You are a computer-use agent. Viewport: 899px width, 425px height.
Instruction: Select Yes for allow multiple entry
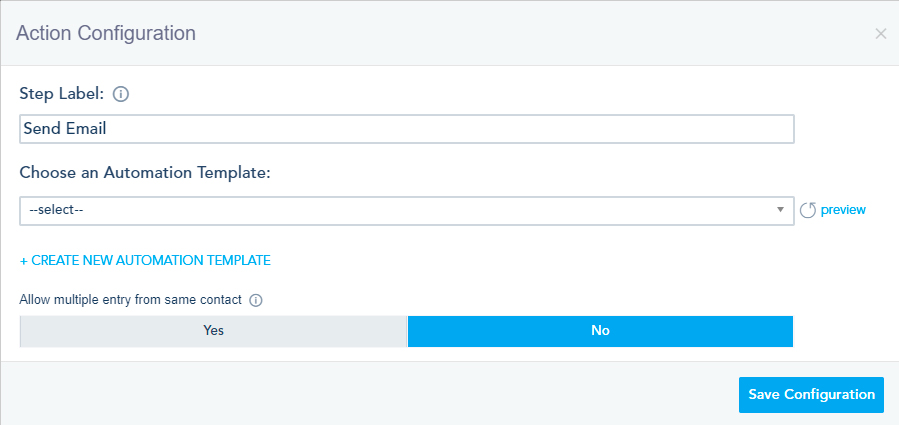213,330
